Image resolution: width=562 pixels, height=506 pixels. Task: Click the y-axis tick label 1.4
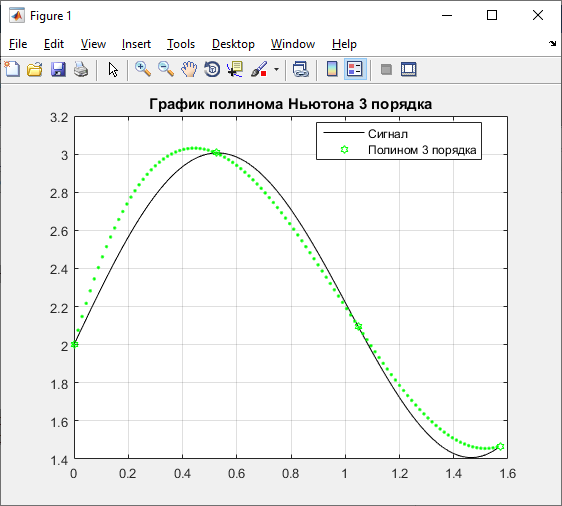[x=59, y=460]
